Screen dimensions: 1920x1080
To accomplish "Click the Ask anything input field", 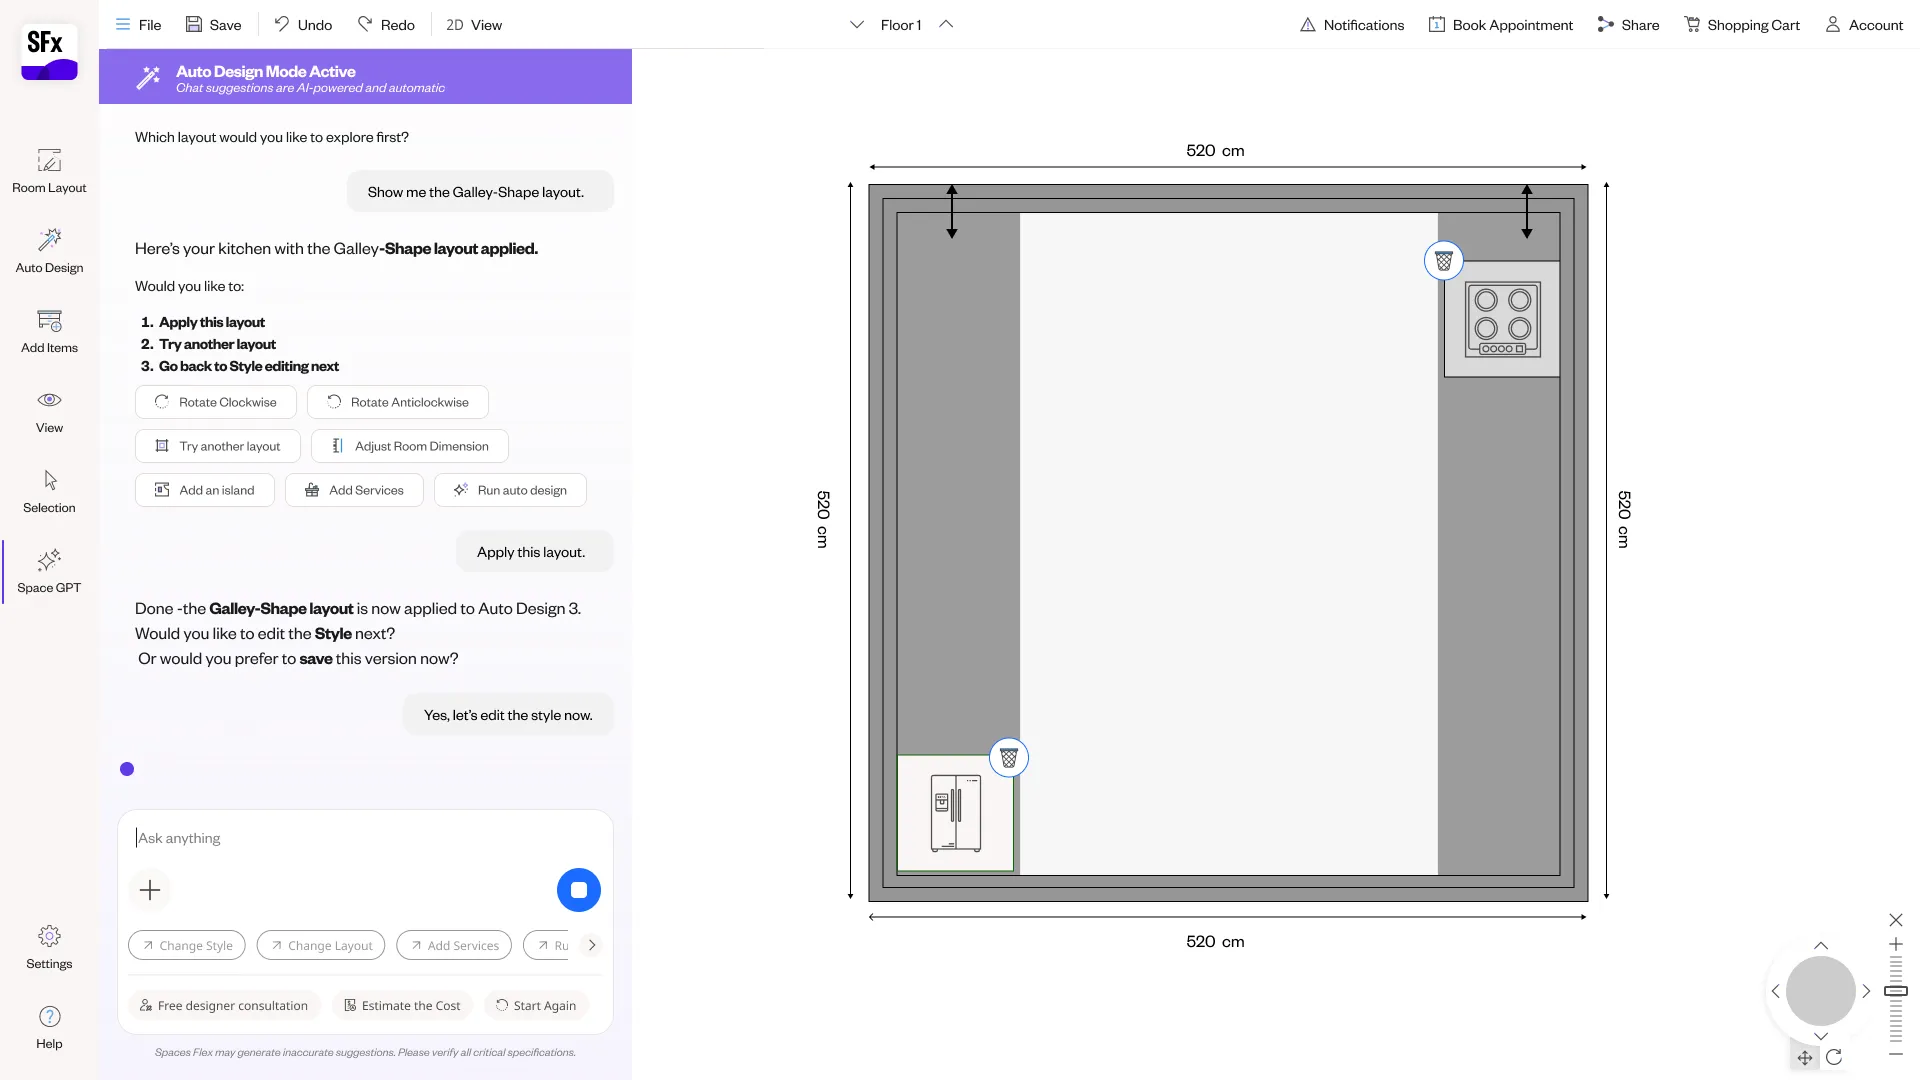I will (x=365, y=838).
